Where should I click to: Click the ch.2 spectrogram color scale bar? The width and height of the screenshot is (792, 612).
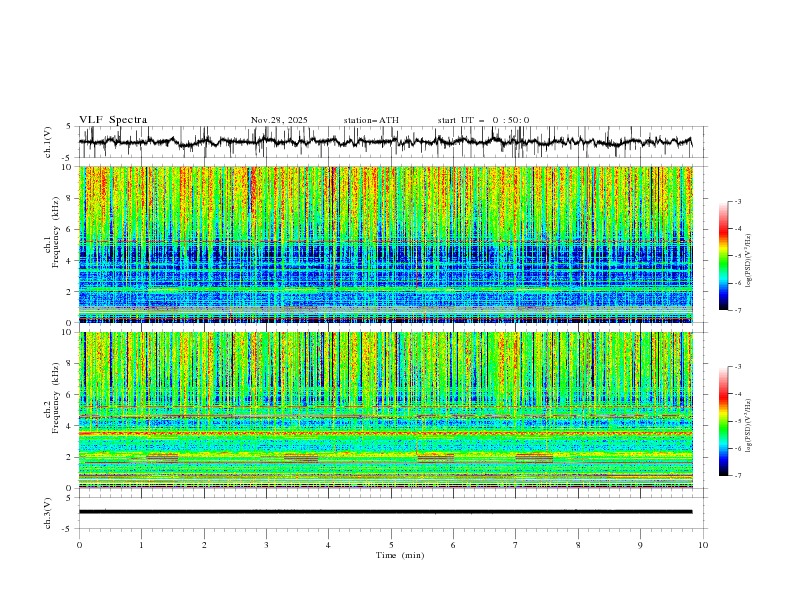[723, 421]
